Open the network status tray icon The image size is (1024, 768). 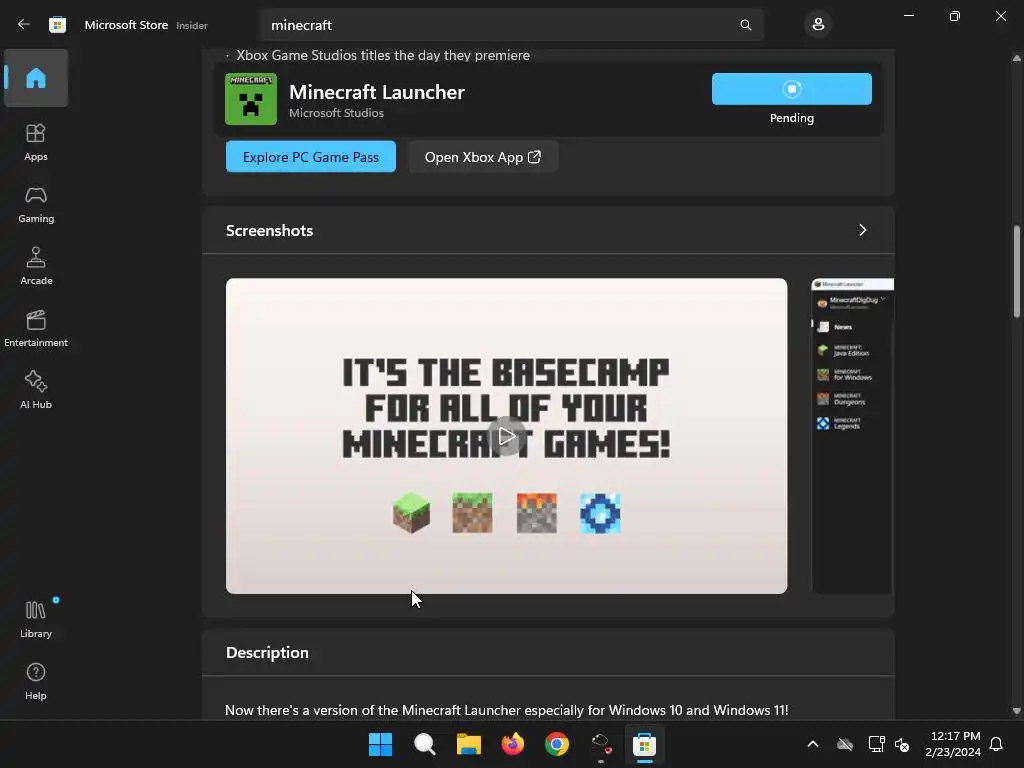click(x=876, y=744)
